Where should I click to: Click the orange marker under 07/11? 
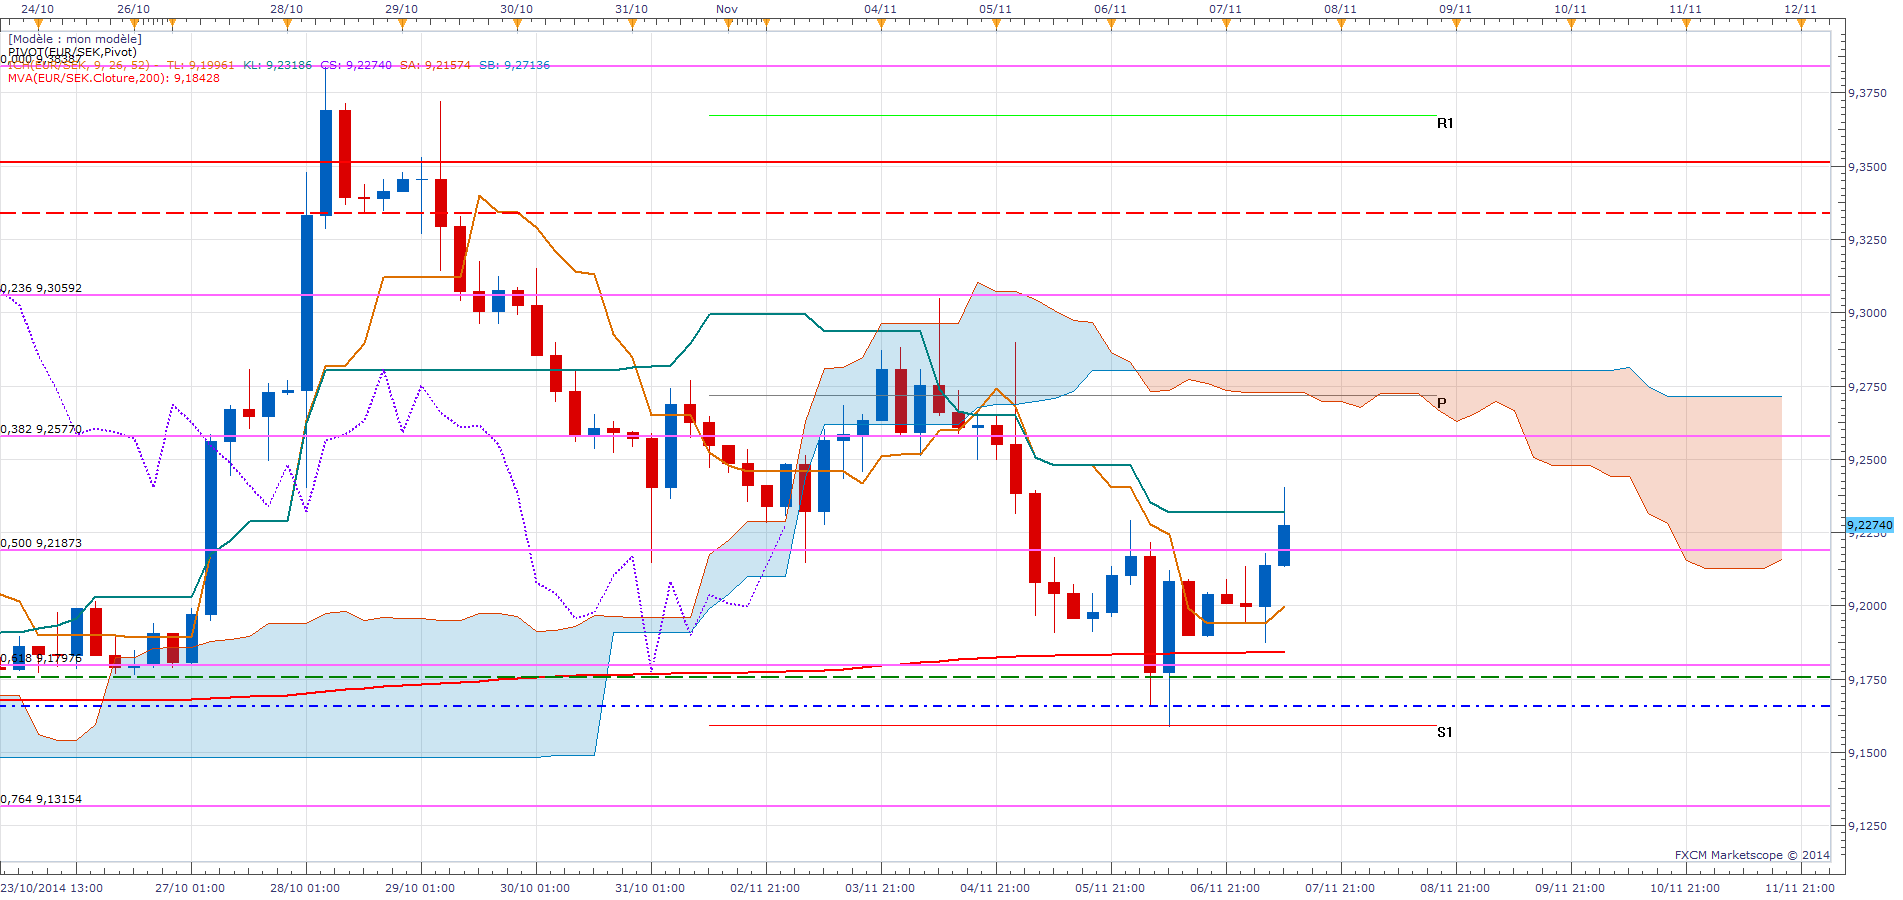pyautogui.click(x=1226, y=23)
